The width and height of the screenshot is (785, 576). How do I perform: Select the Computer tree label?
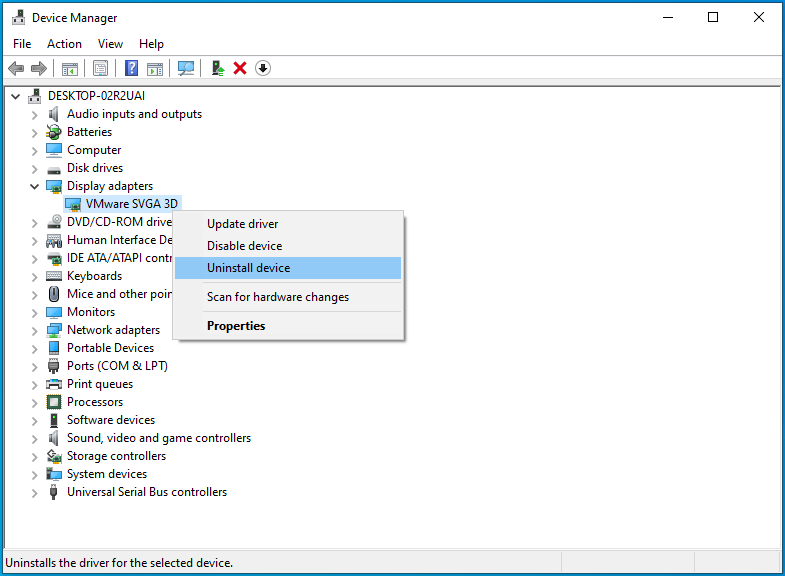point(94,150)
